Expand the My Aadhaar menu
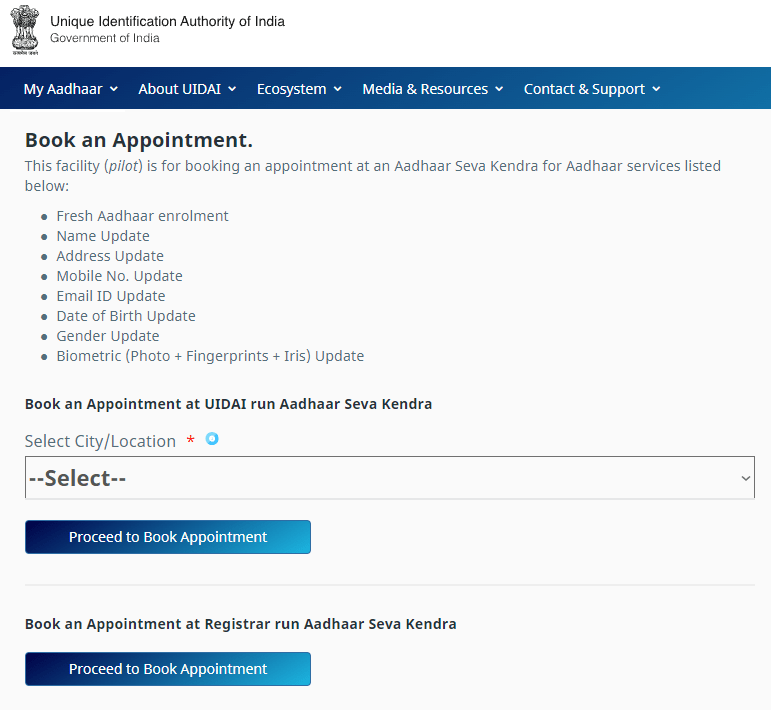The image size is (771, 710). pyautogui.click(x=71, y=89)
